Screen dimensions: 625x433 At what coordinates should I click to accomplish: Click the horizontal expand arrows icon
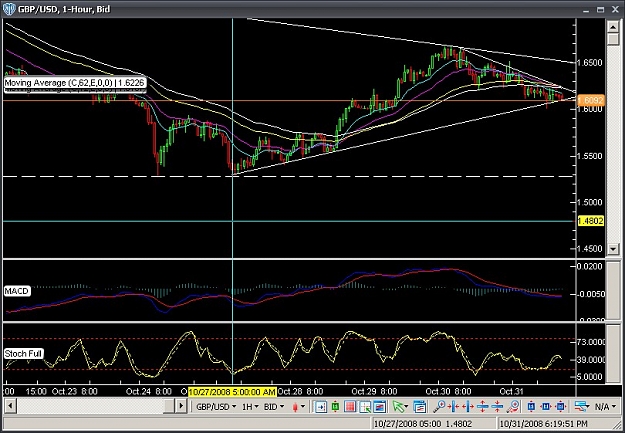pyautogui.click(x=468, y=407)
